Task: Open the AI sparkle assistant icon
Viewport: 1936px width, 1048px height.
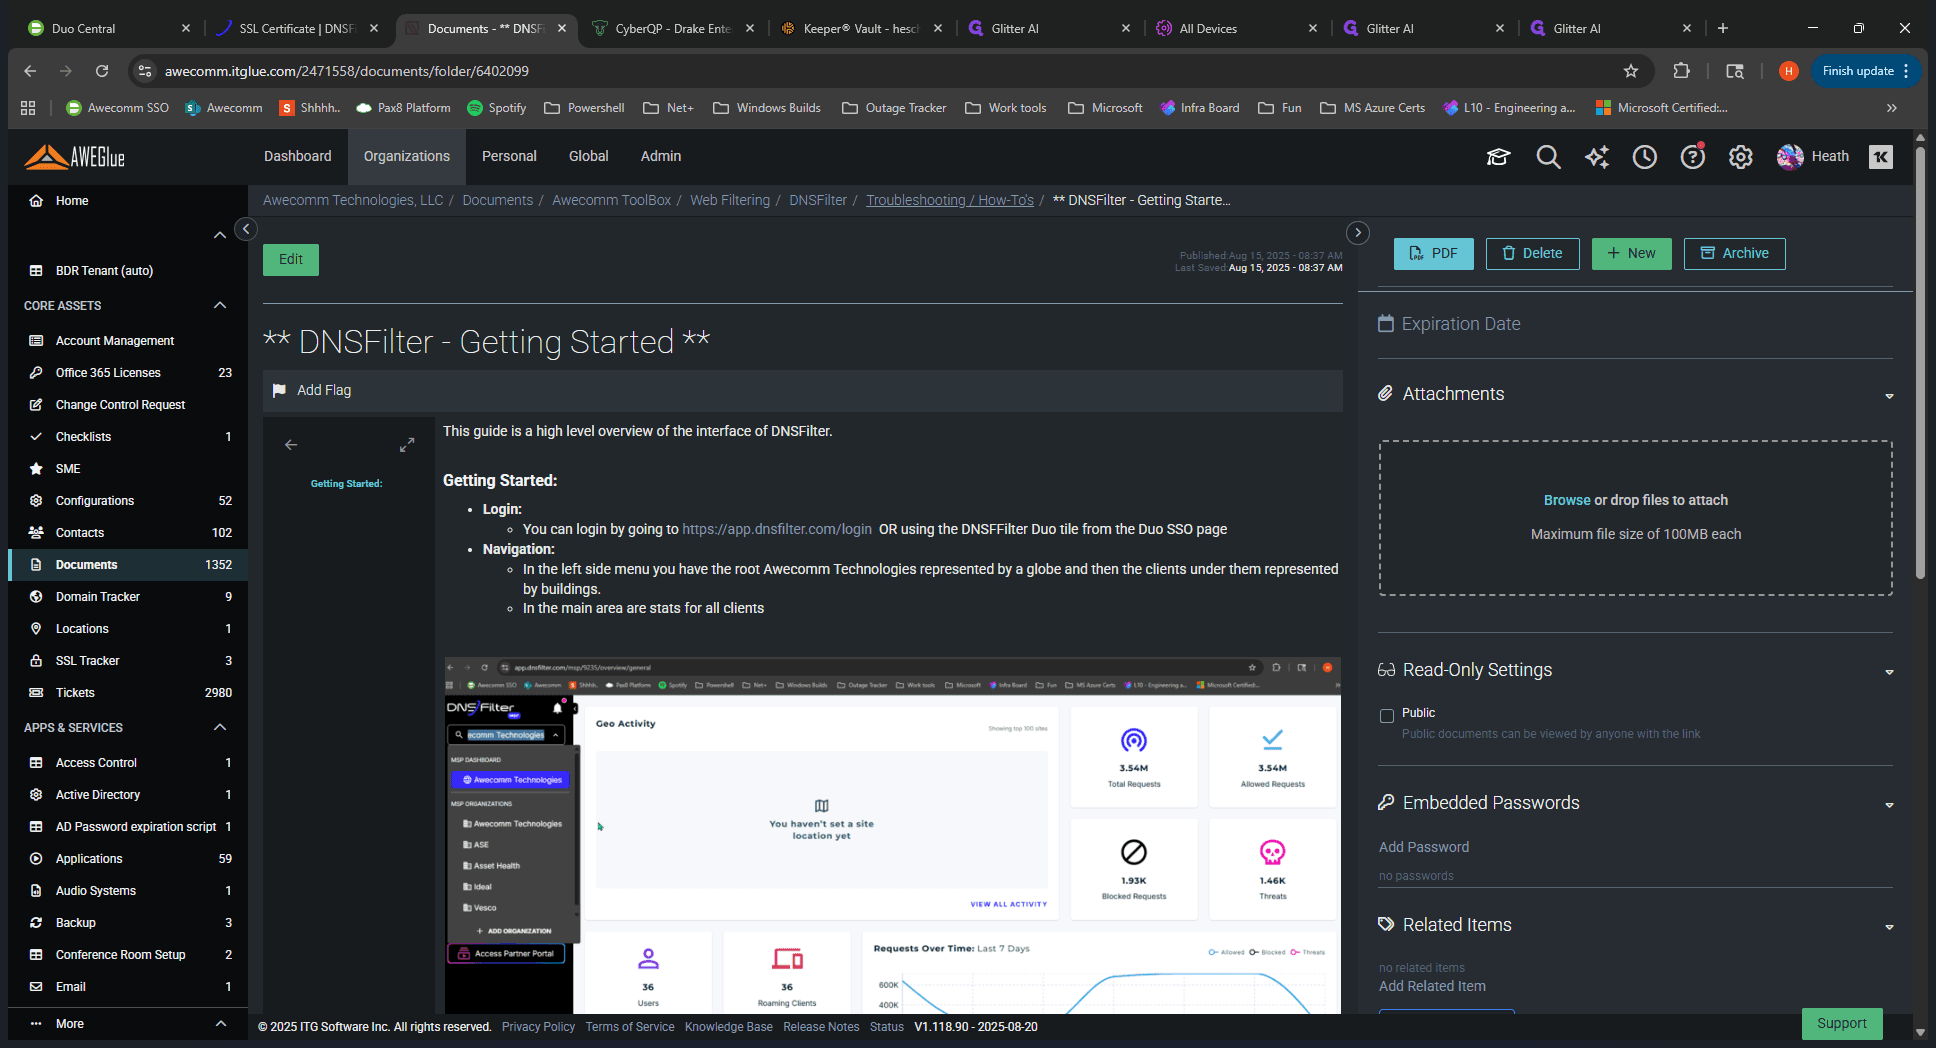Action: click(x=1597, y=157)
